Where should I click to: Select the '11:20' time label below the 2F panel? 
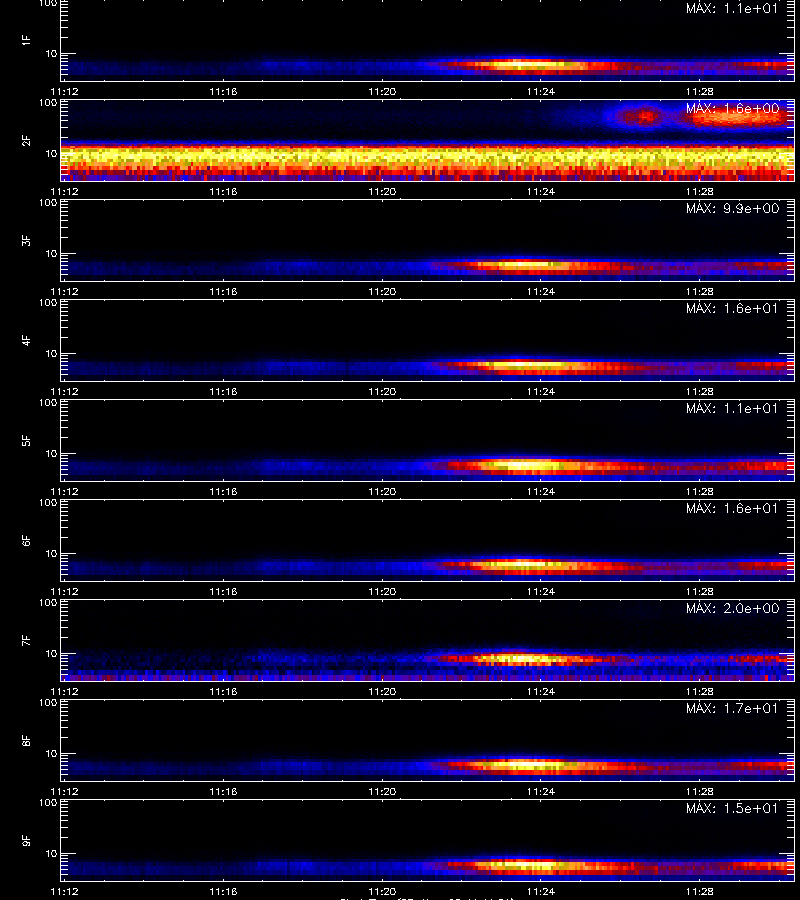point(382,191)
